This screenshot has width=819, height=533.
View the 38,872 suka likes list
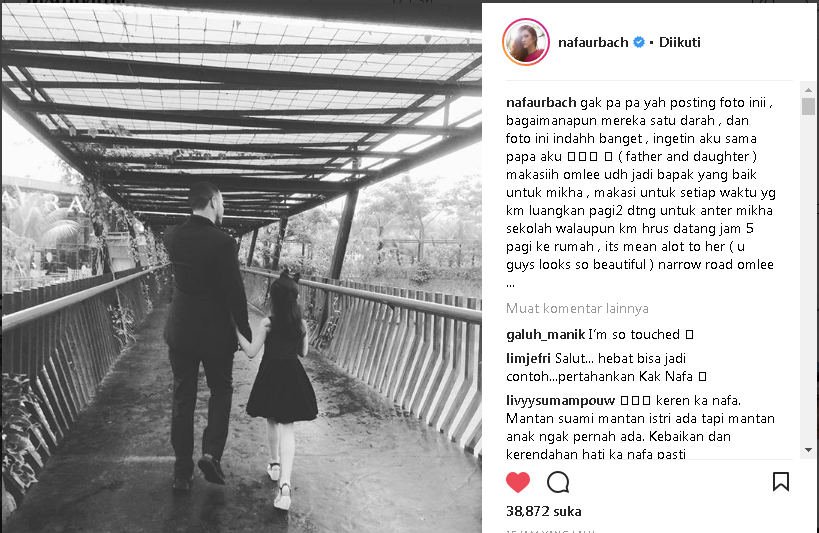point(543,512)
